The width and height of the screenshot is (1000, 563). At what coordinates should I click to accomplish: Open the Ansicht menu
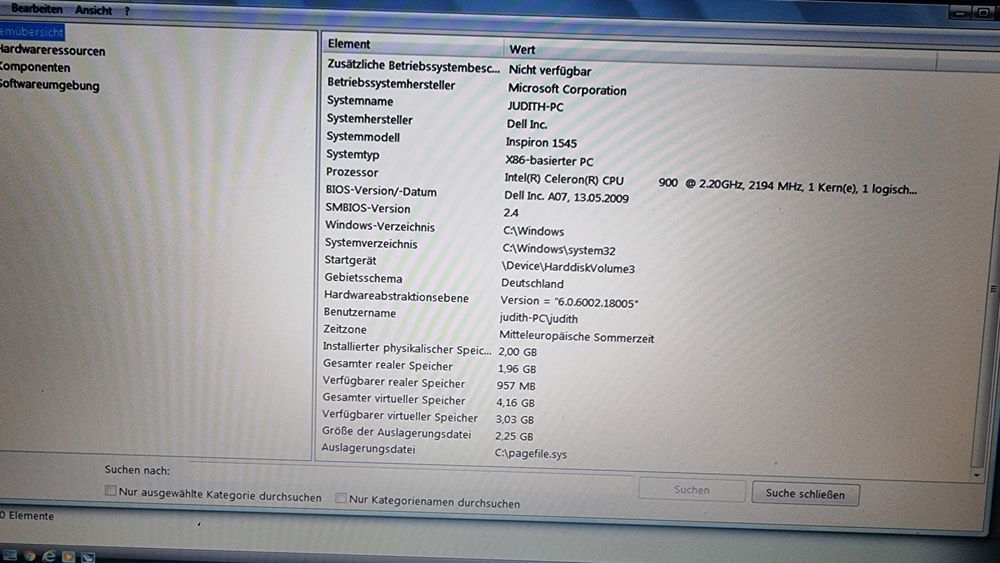[x=94, y=10]
